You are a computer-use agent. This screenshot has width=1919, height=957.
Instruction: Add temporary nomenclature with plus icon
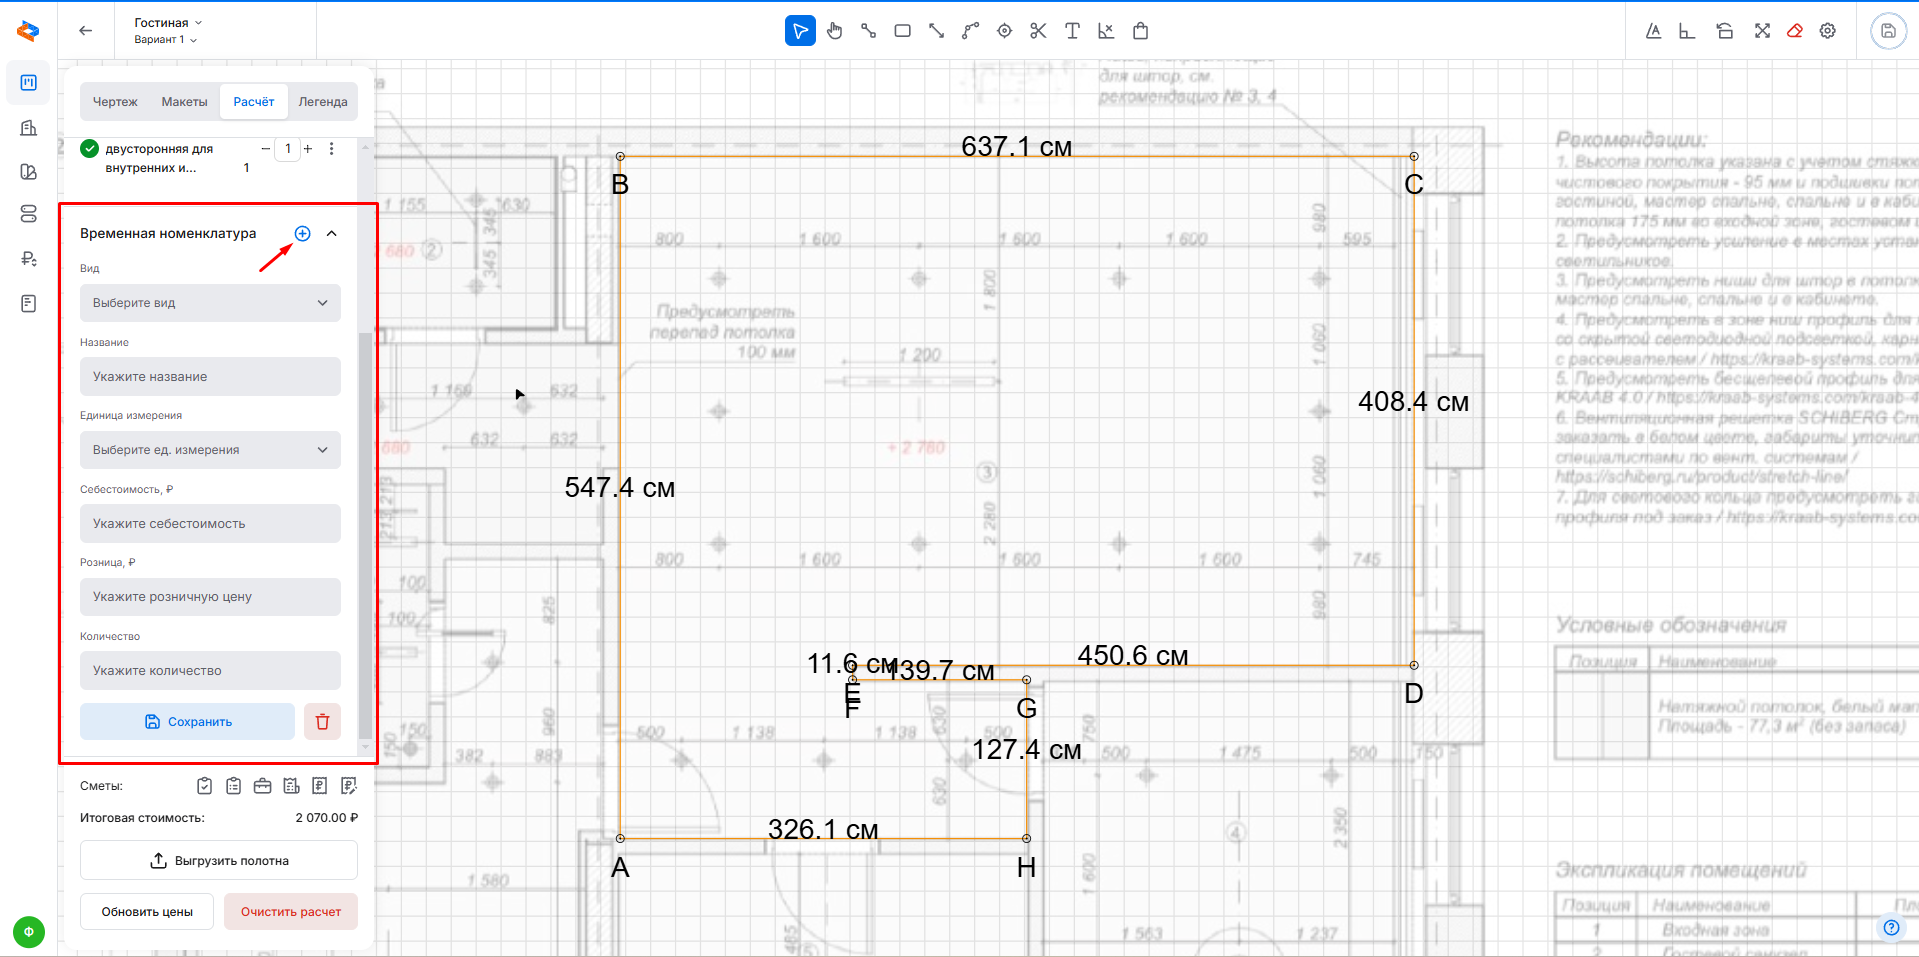click(x=303, y=233)
